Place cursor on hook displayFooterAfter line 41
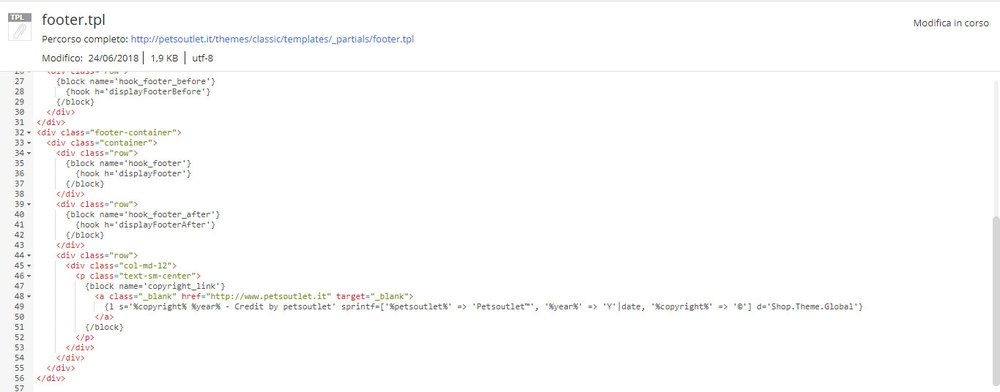Screen dimensions: 1000x392 145,224
